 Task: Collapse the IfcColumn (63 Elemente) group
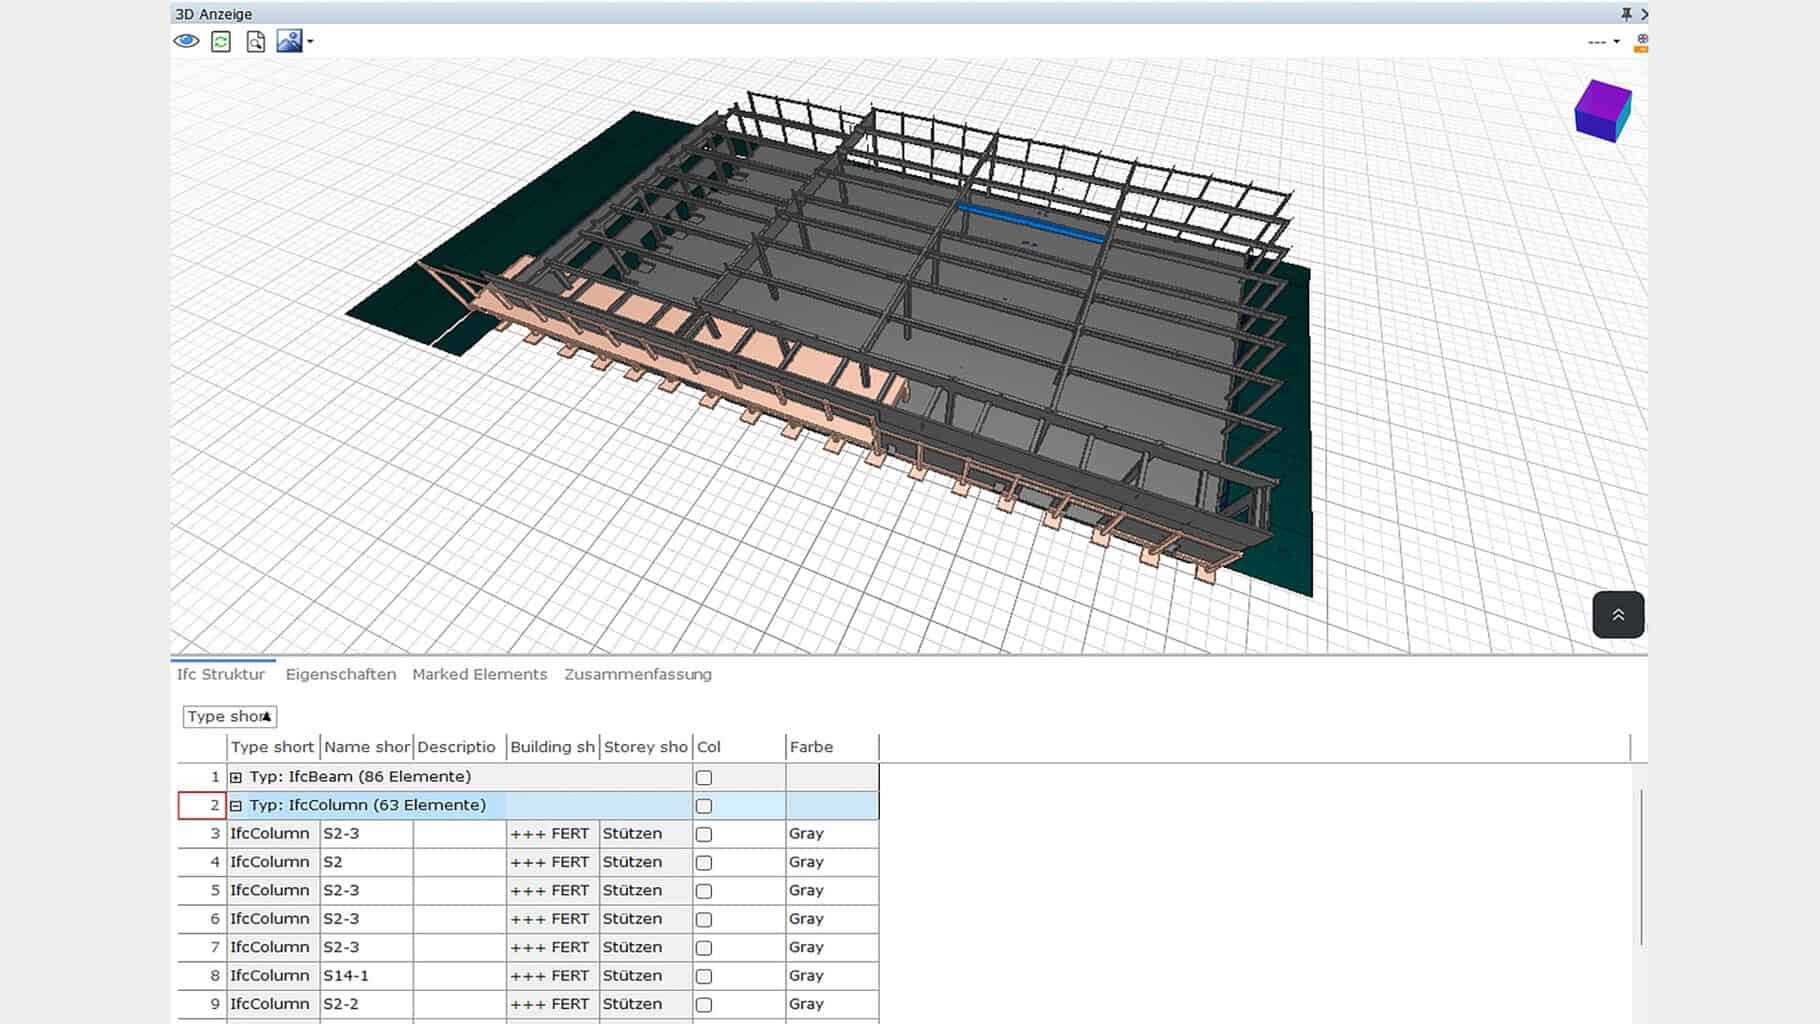coord(235,805)
